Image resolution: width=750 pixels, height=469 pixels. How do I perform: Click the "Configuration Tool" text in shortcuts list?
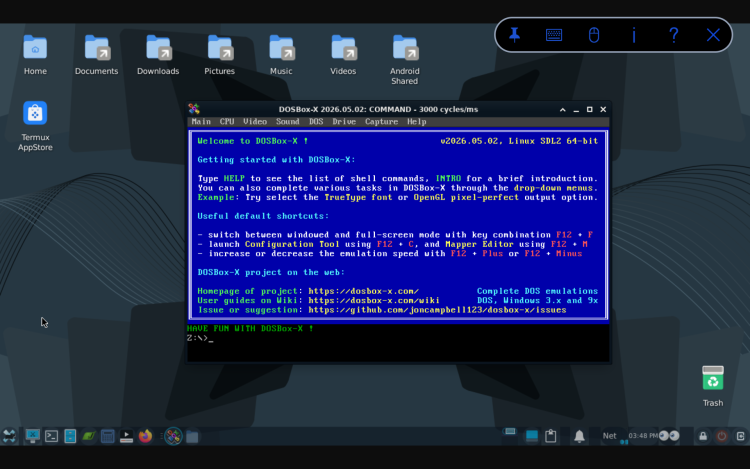[x=292, y=244]
